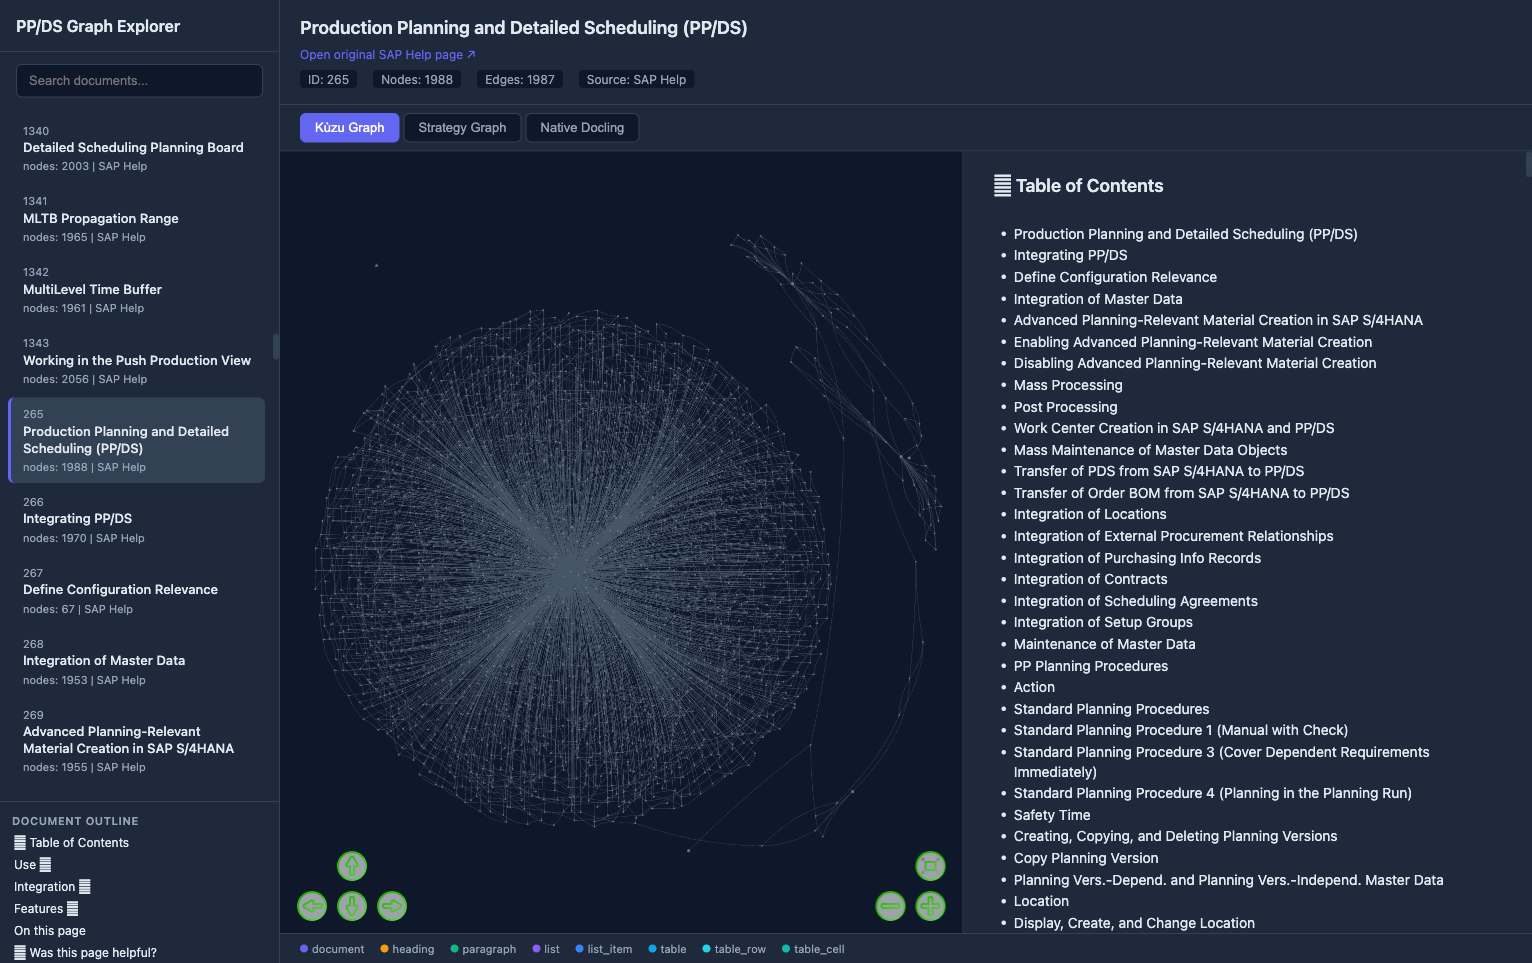The height and width of the screenshot is (963, 1532).
Task: Select Kùzu Graph tab
Action: pos(349,128)
